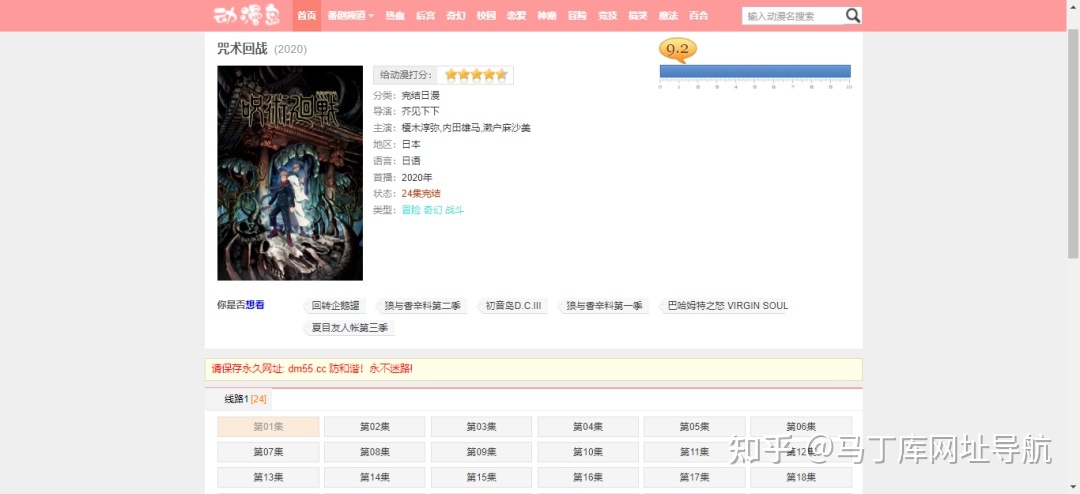Open the 冒险 genre tag link

point(411,210)
